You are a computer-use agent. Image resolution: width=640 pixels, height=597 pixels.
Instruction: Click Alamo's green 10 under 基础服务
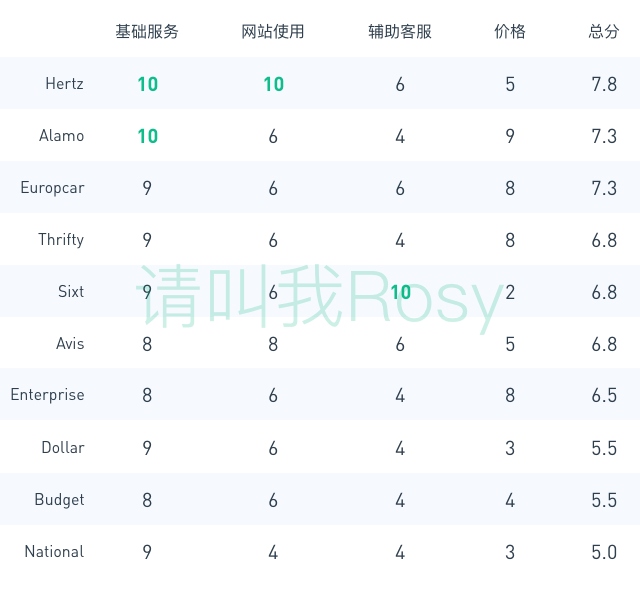147,136
